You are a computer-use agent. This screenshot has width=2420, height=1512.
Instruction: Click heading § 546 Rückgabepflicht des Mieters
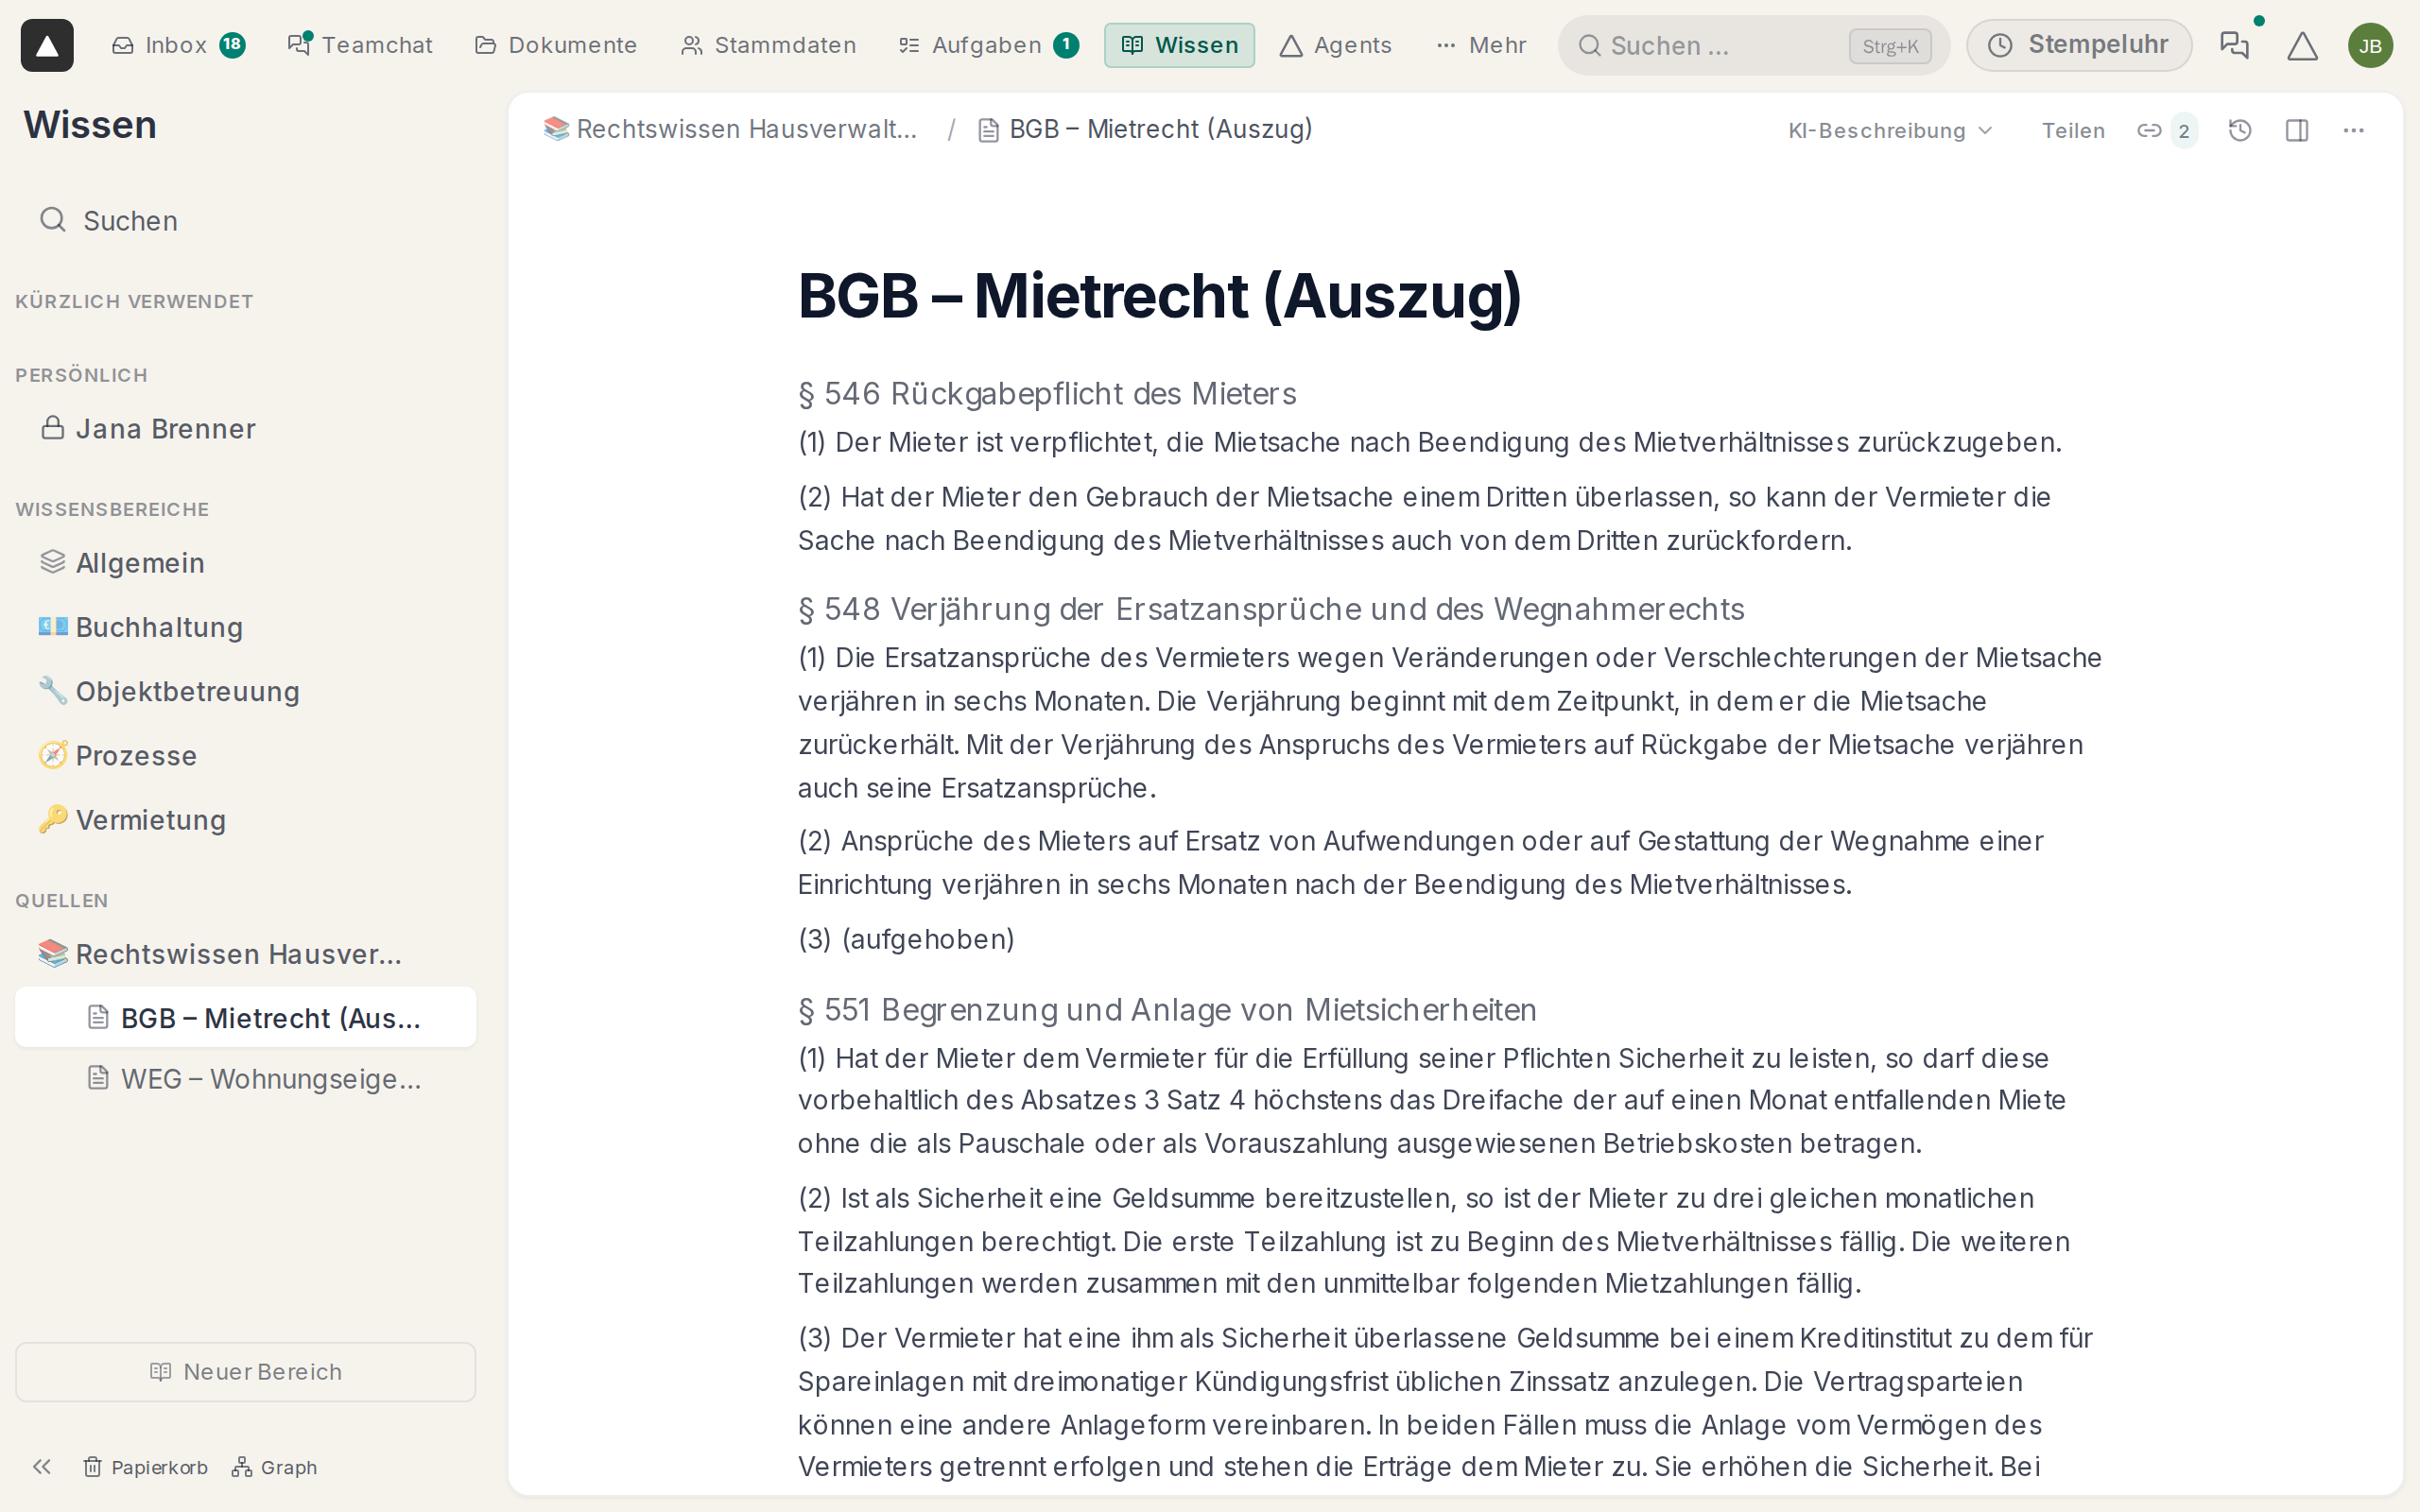[1047, 393]
